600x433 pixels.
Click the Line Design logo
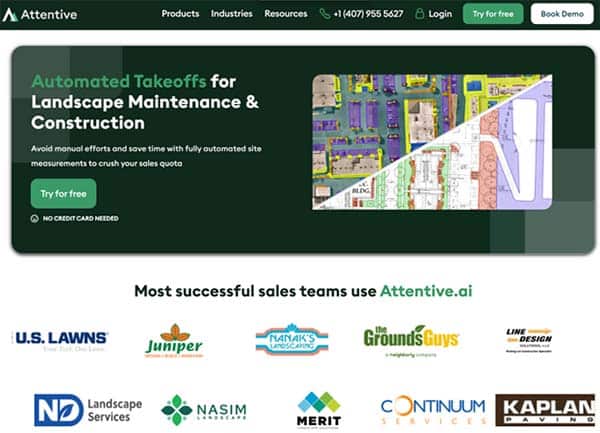coord(529,340)
